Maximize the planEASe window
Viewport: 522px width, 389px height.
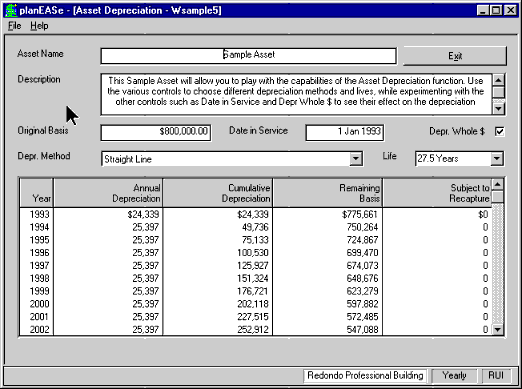tap(496, 10)
